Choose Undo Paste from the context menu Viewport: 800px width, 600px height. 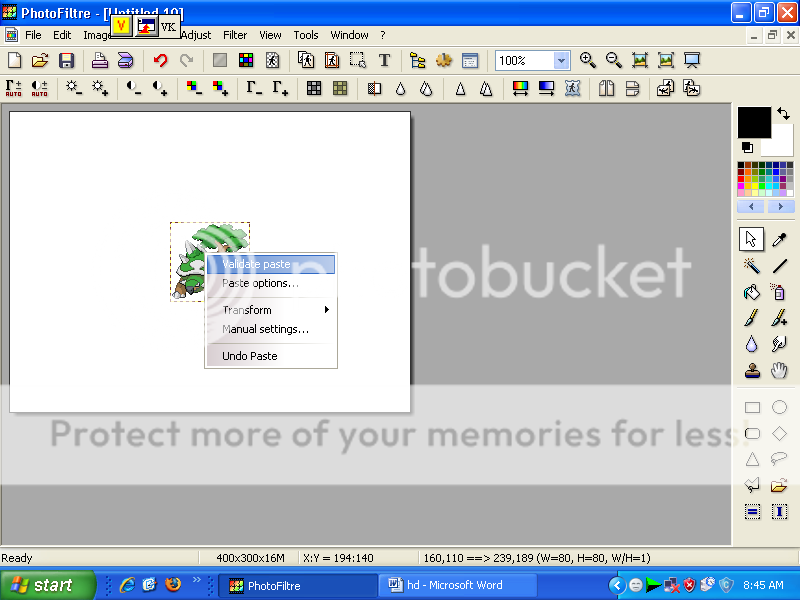tap(271, 356)
